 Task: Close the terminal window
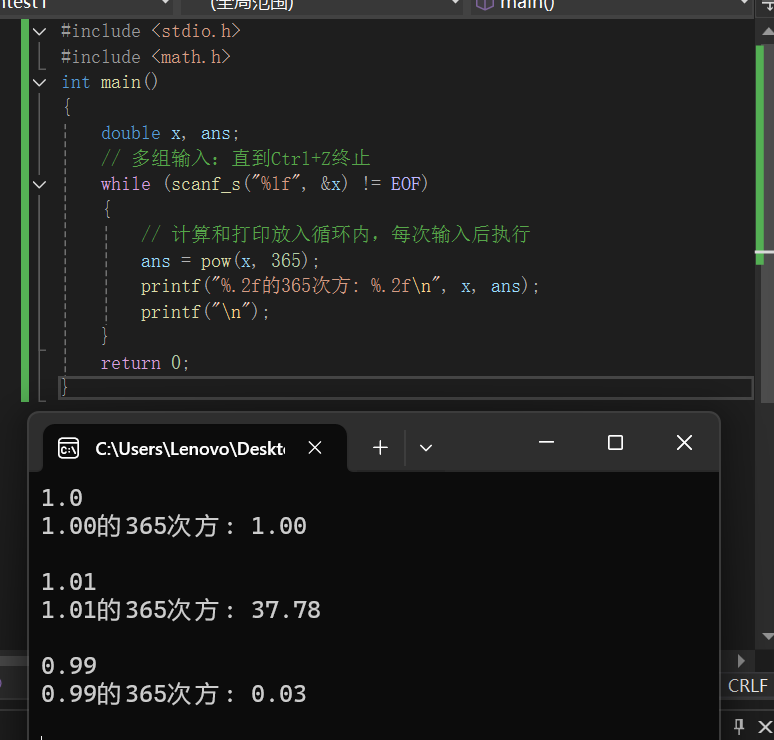[684, 442]
